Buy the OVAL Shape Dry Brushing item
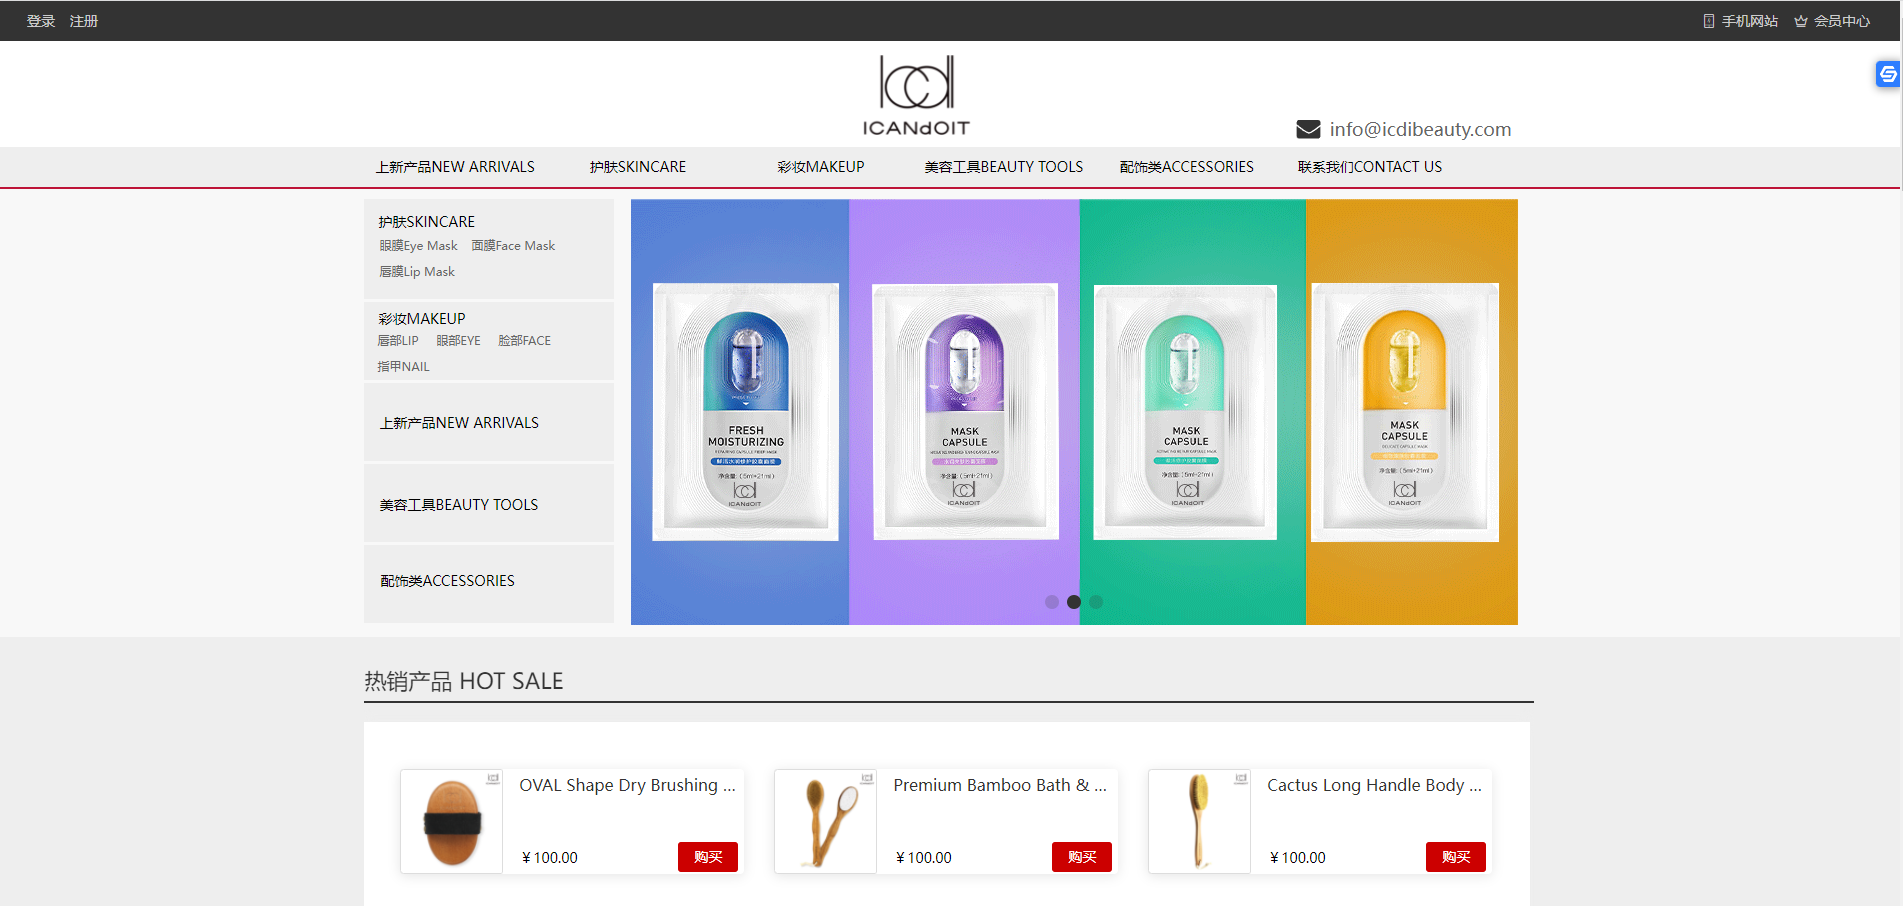Viewport: 1903px width, 906px height. [708, 857]
